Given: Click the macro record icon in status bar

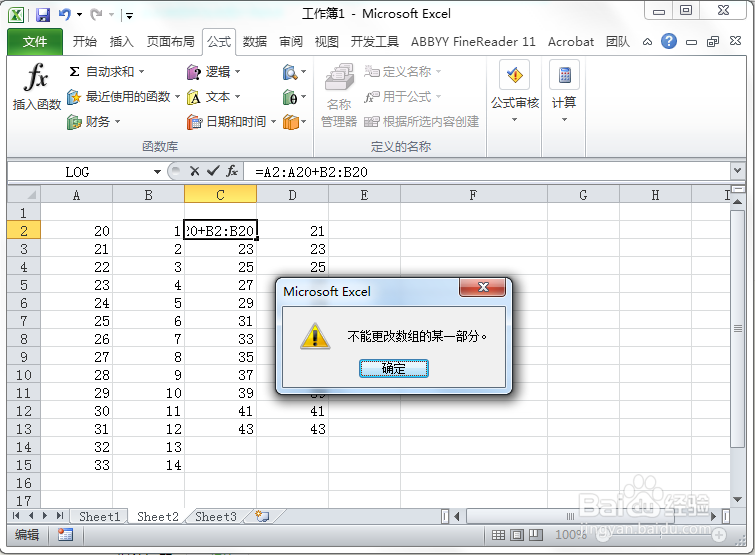Looking at the screenshot, I should [65, 534].
